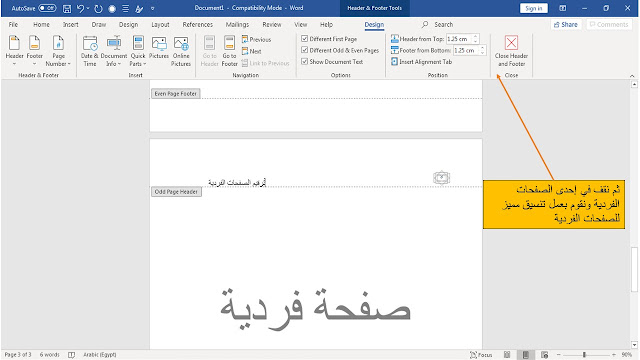Switch to Read Mode view icon
This screenshot has width=640, height=360.
pyautogui.click(x=507, y=355)
